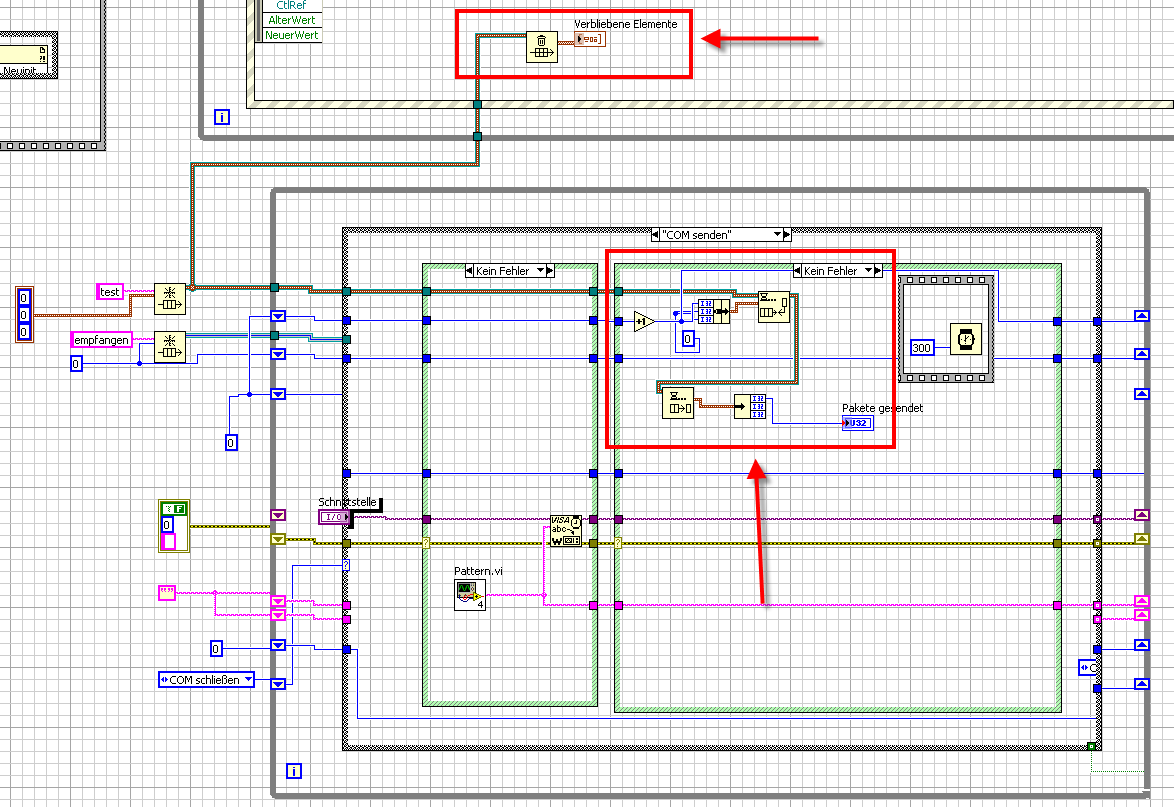Go to next case of COM senden structure

(787, 234)
